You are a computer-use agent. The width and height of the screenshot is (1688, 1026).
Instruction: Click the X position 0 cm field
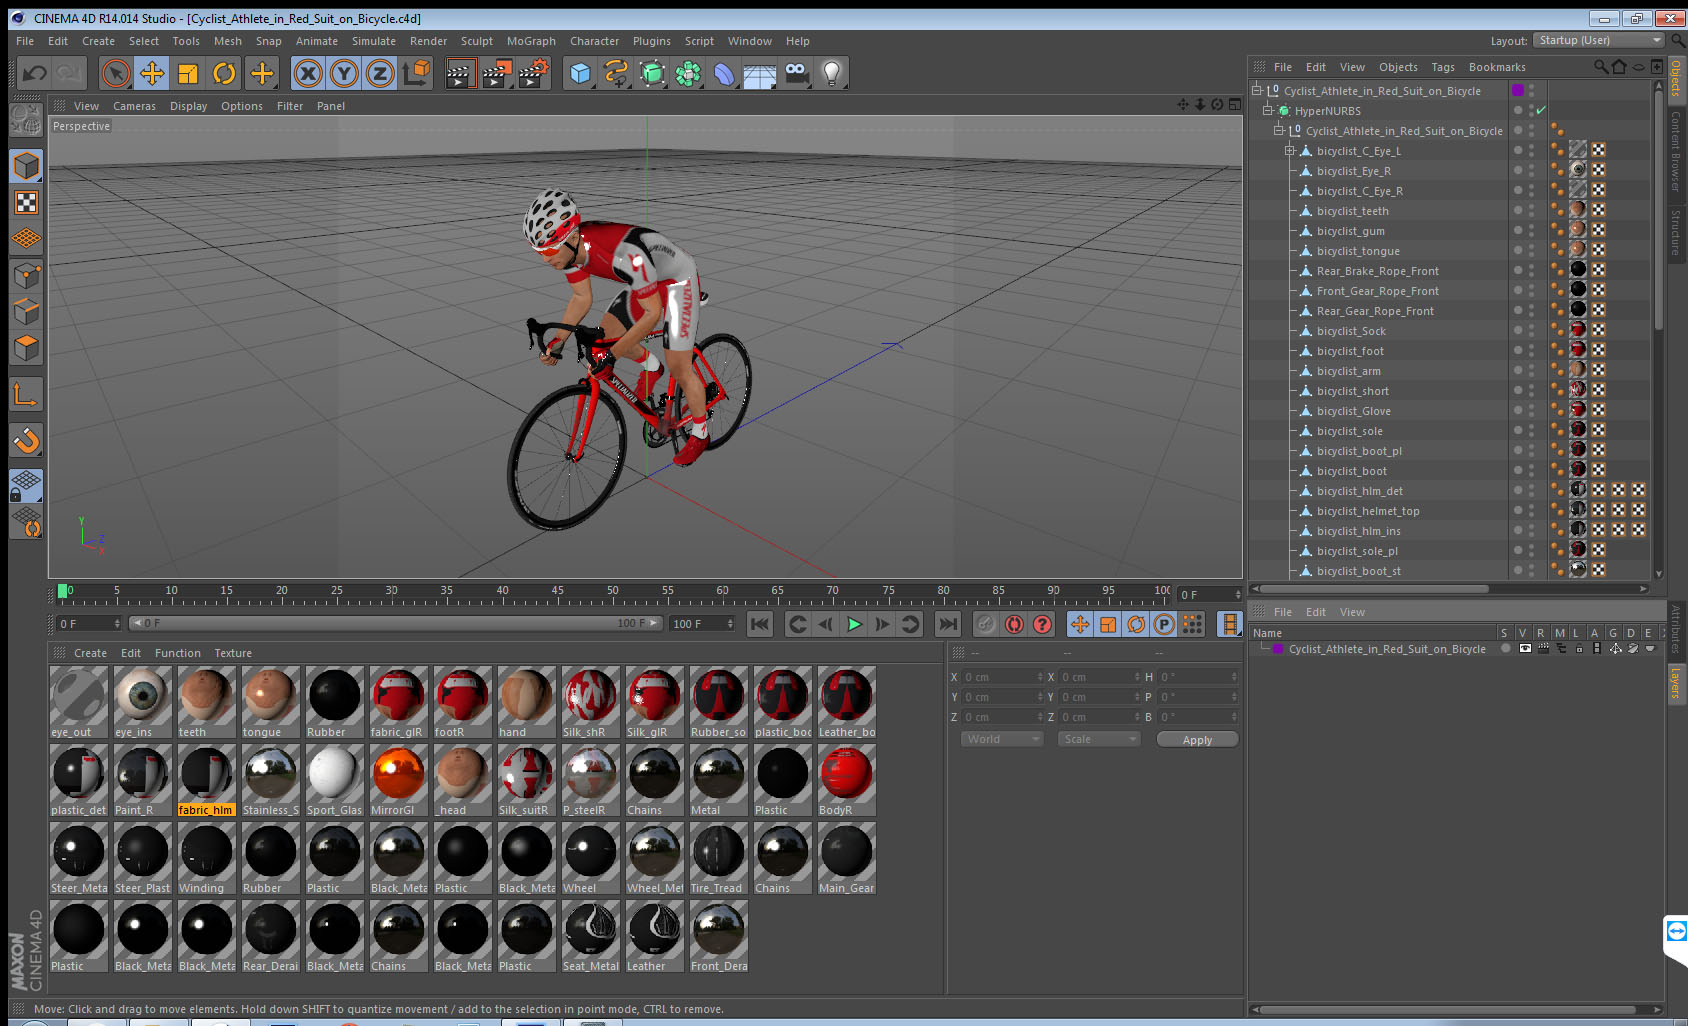[x=1003, y=677]
